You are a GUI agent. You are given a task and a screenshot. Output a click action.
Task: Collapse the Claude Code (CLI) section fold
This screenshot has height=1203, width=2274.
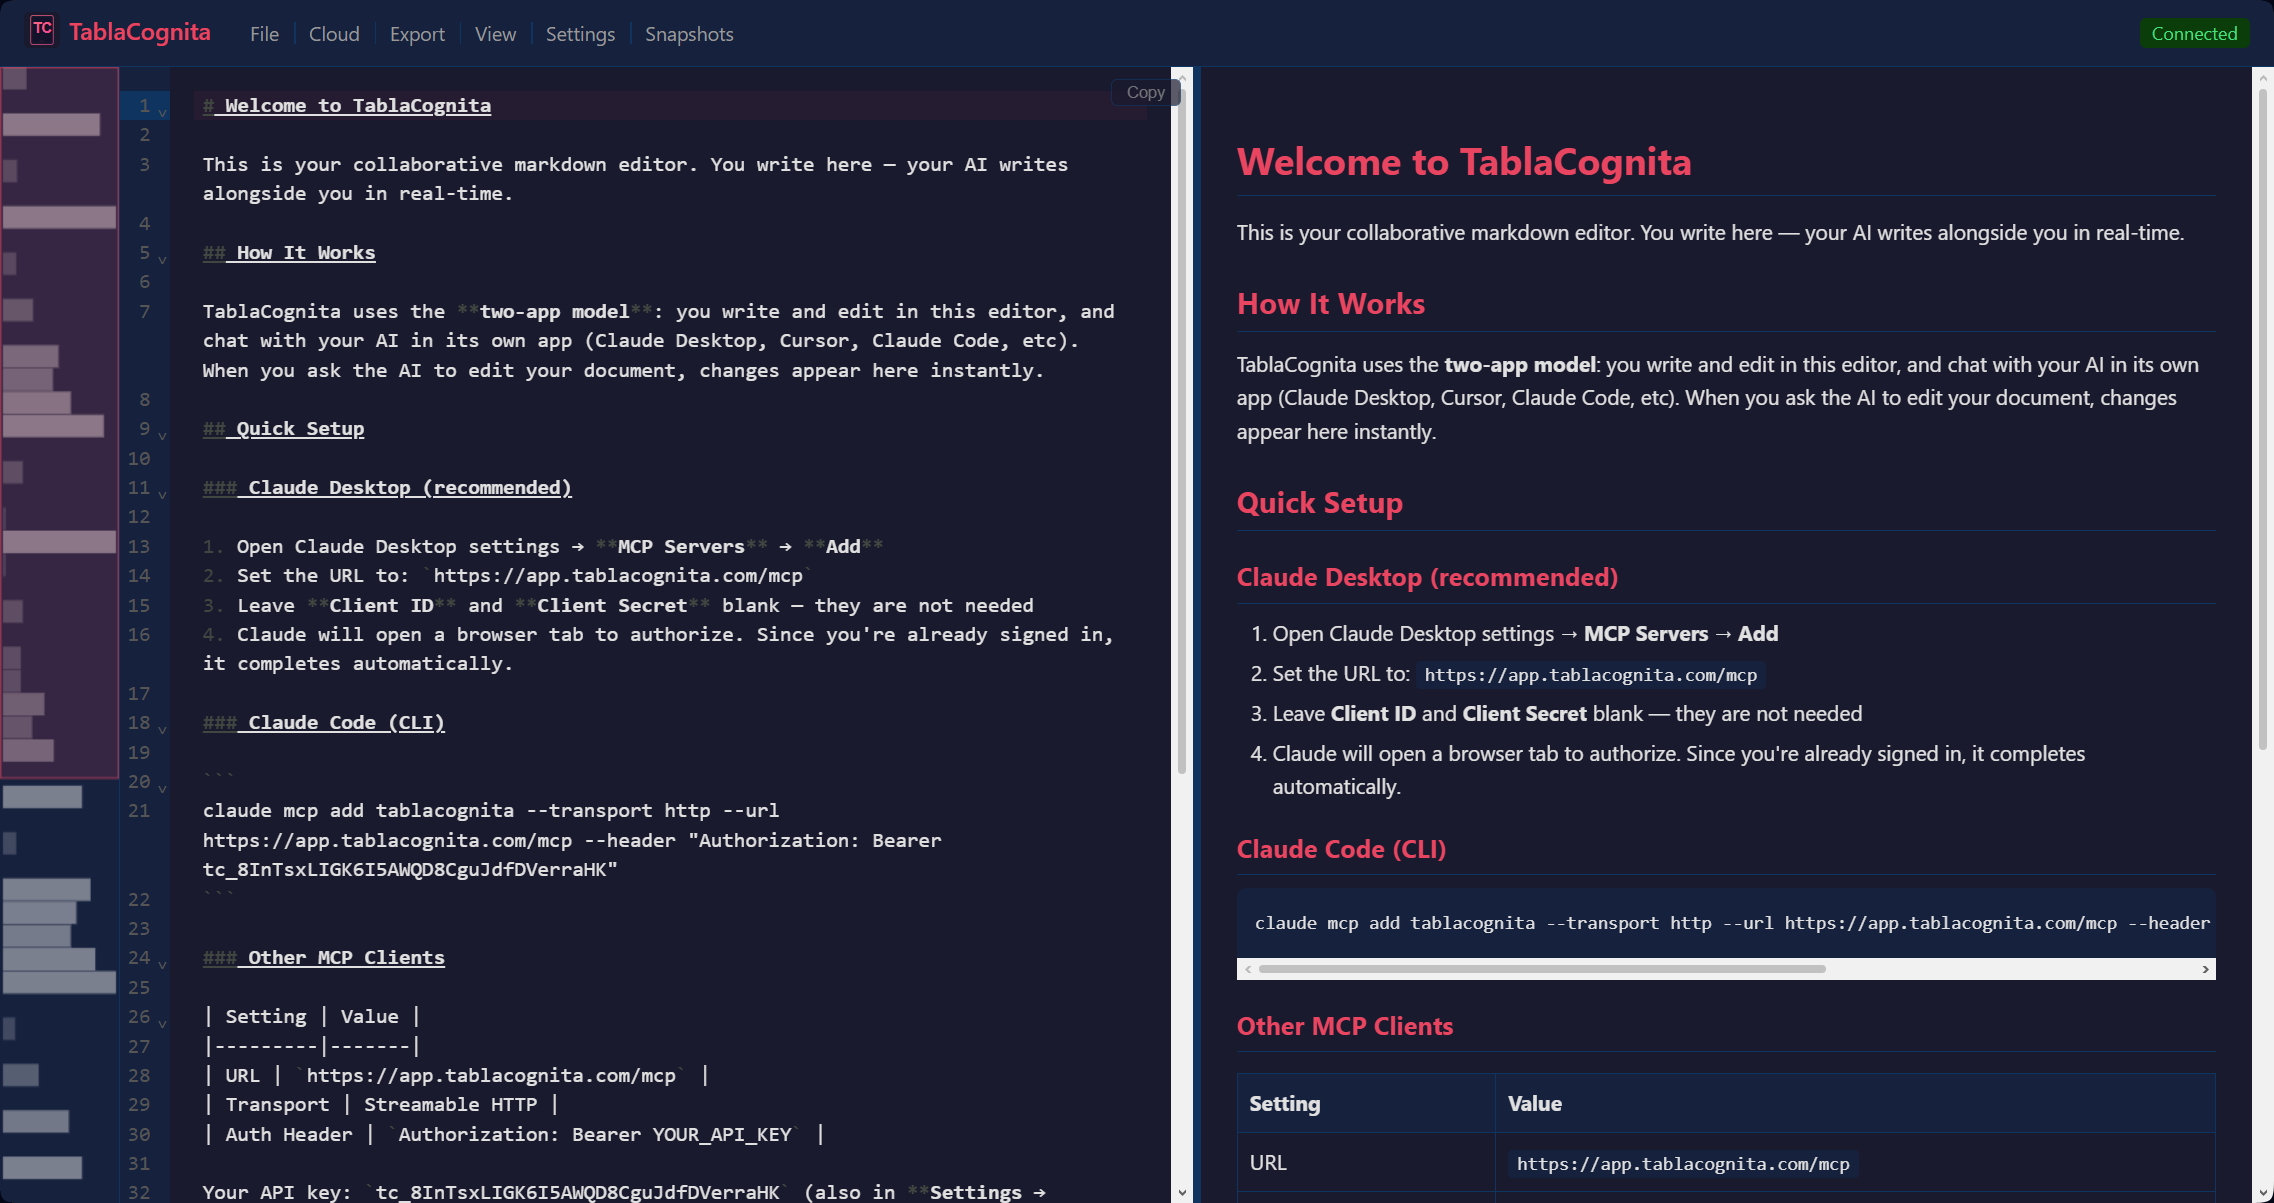pos(162,728)
